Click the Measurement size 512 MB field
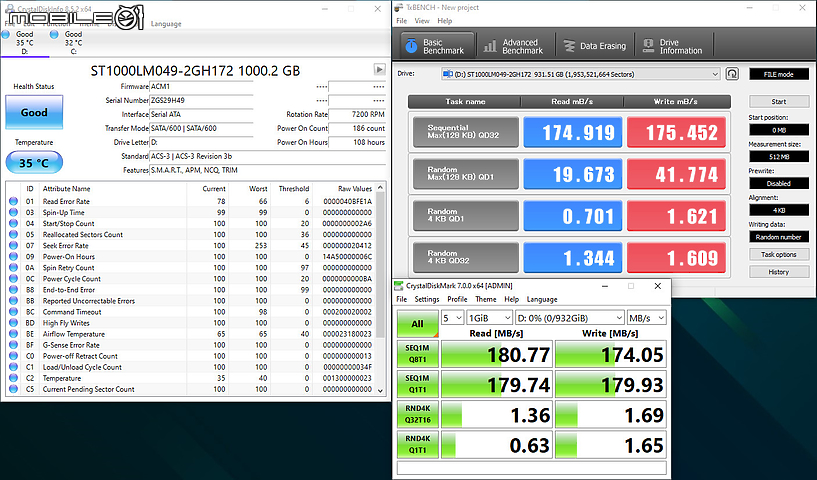Viewport: 817px width, 480px height. pos(779,156)
